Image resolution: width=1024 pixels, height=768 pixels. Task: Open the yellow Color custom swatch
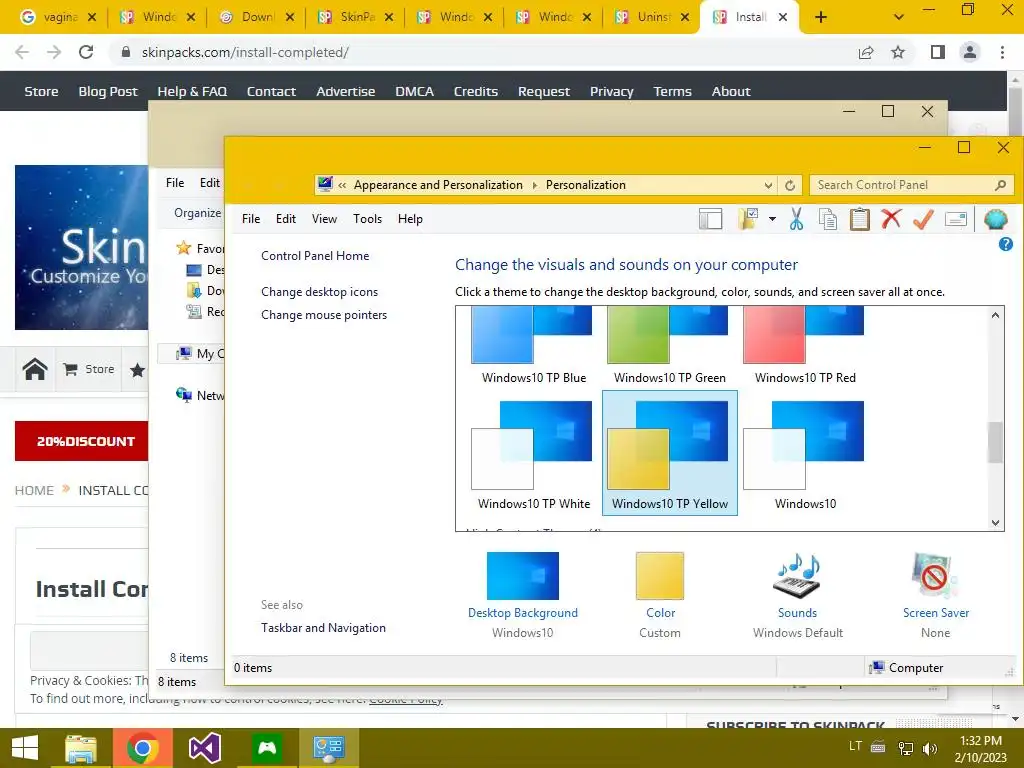pos(660,575)
